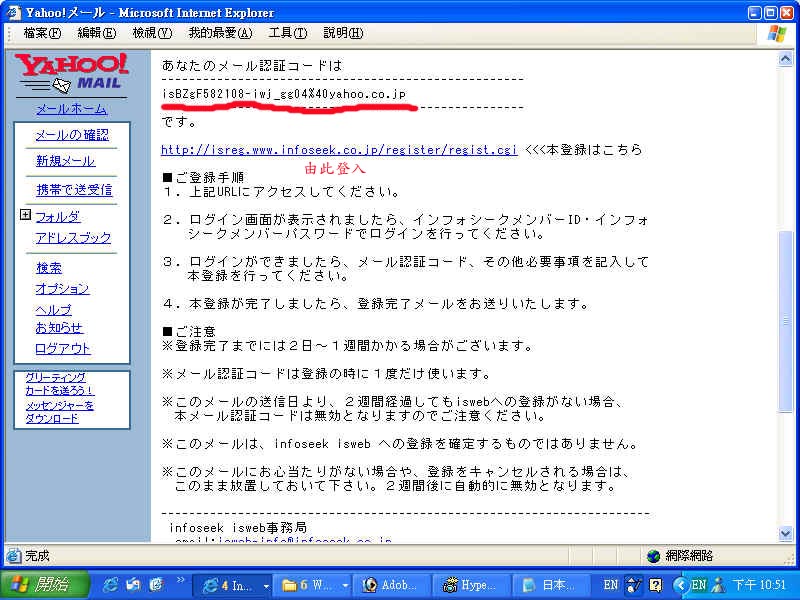
Task: Open 携帯で送受信 link
Action: [x=74, y=190]
